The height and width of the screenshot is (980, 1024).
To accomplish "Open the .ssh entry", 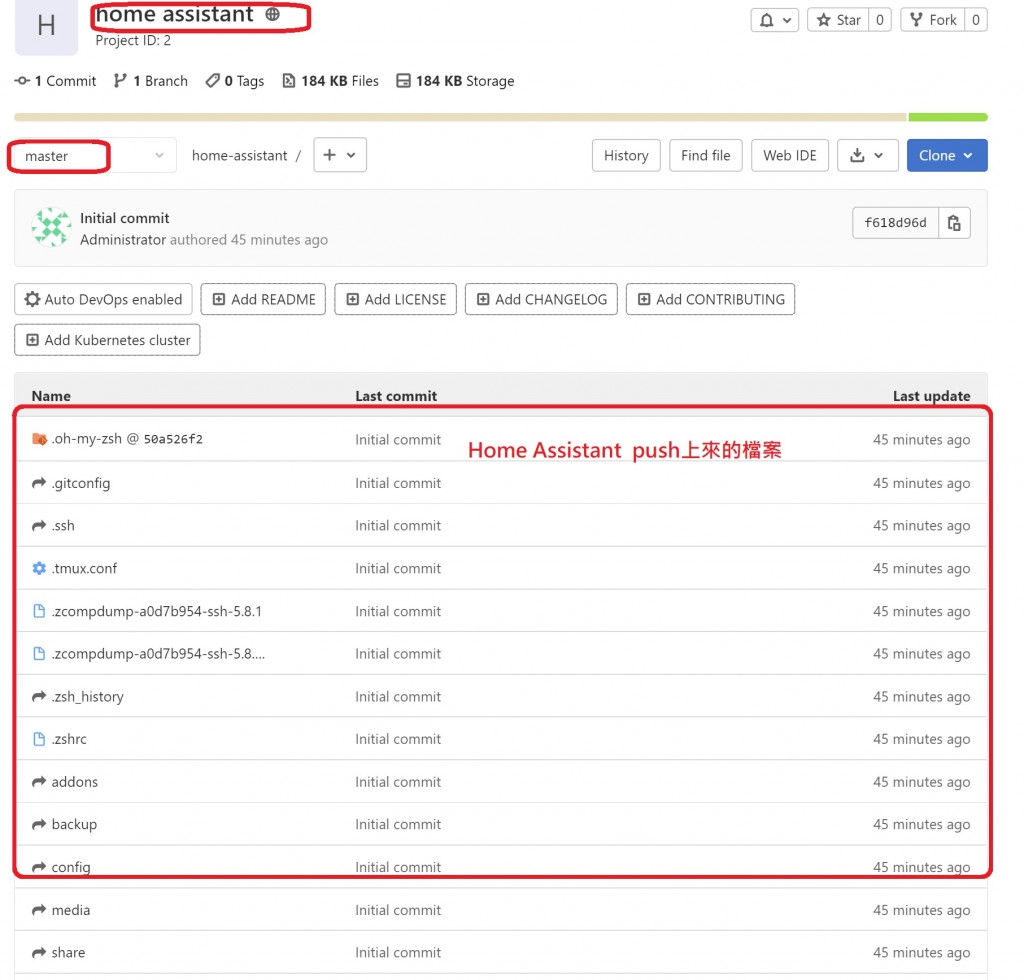I will point(63,526).
